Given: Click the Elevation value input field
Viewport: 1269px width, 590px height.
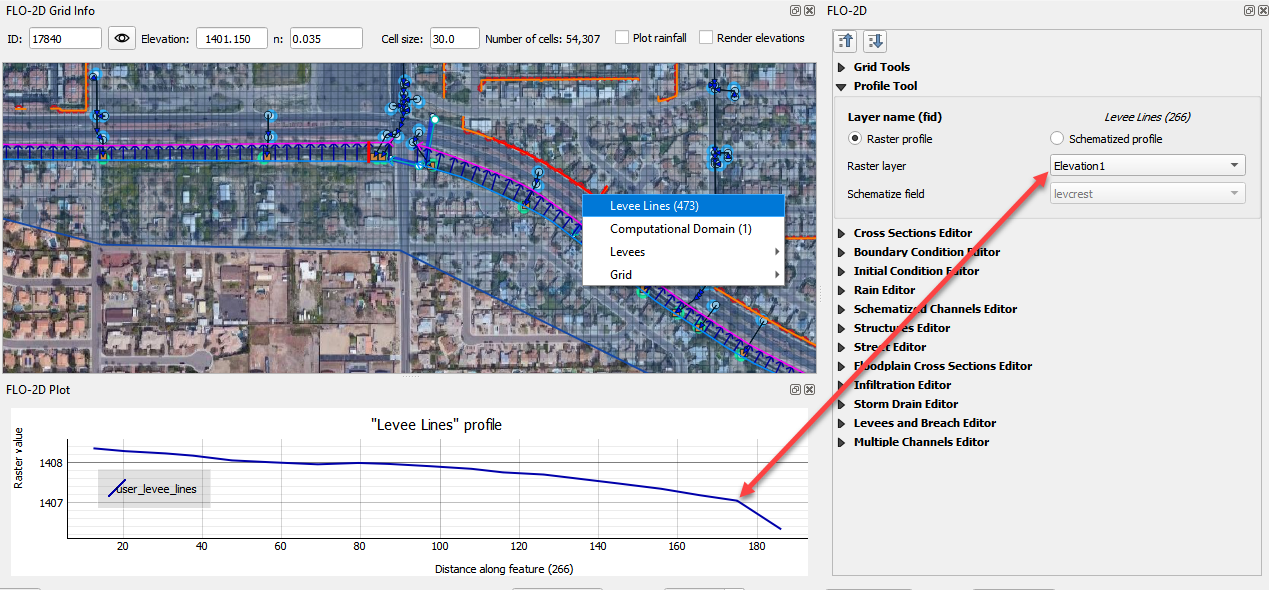Looking at the screenshot, I should (233, 38).
